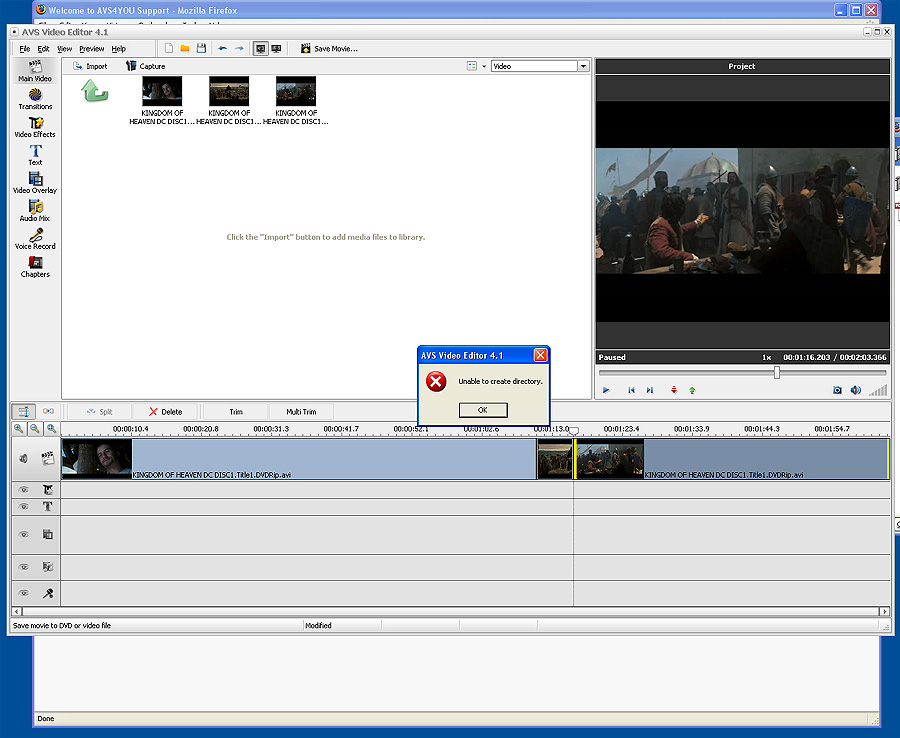Close the Unable to create directory dialog
This screenshot has height=738, width=900.
pyautogui.click(x=540, y=355)
